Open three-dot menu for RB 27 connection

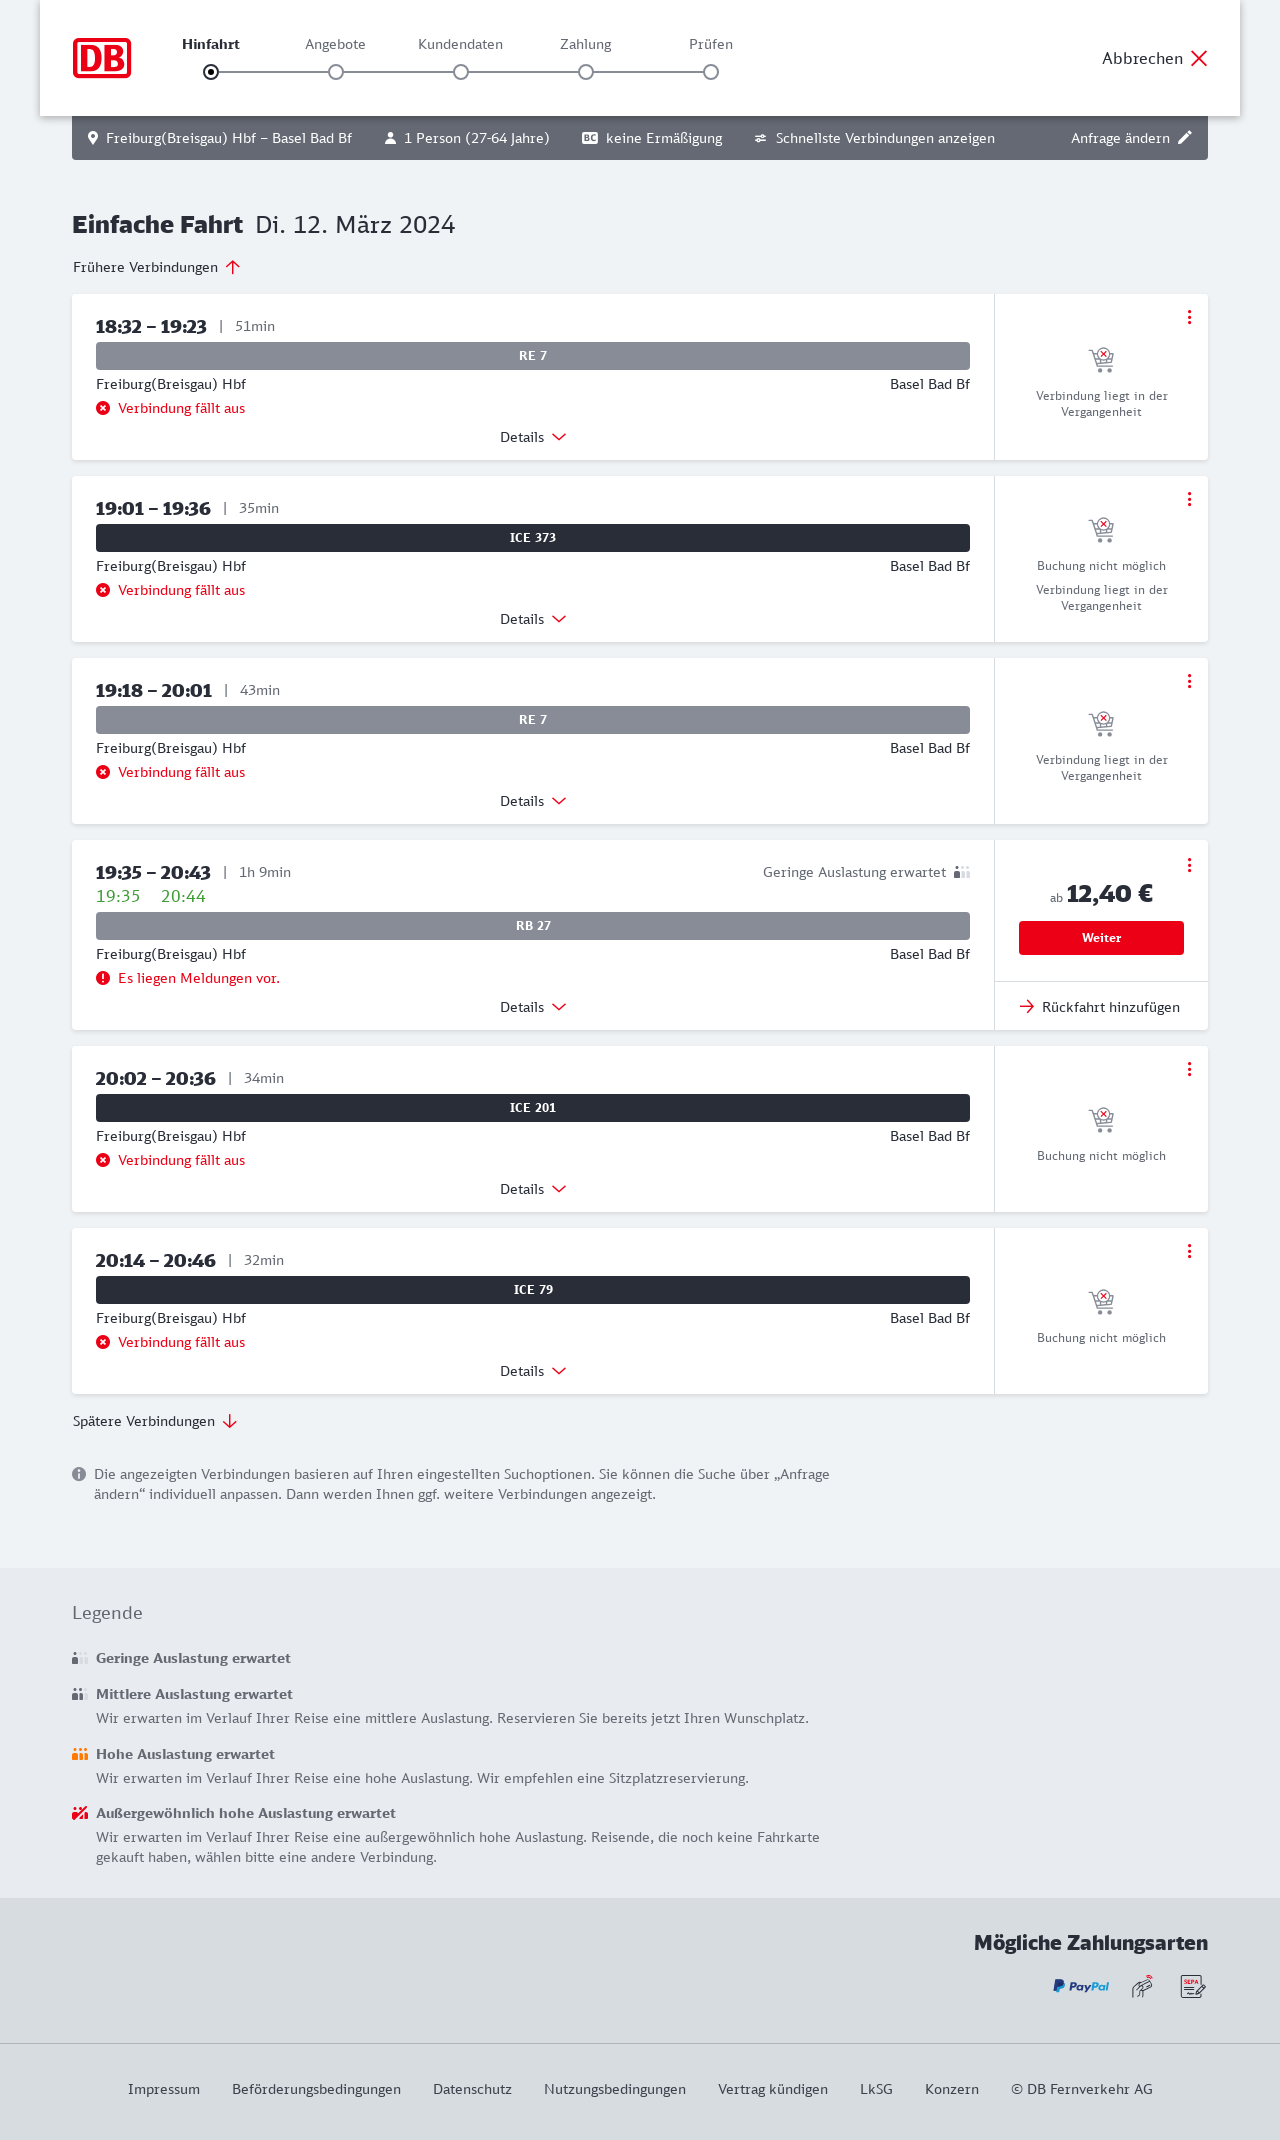(x=1189, y=865)
